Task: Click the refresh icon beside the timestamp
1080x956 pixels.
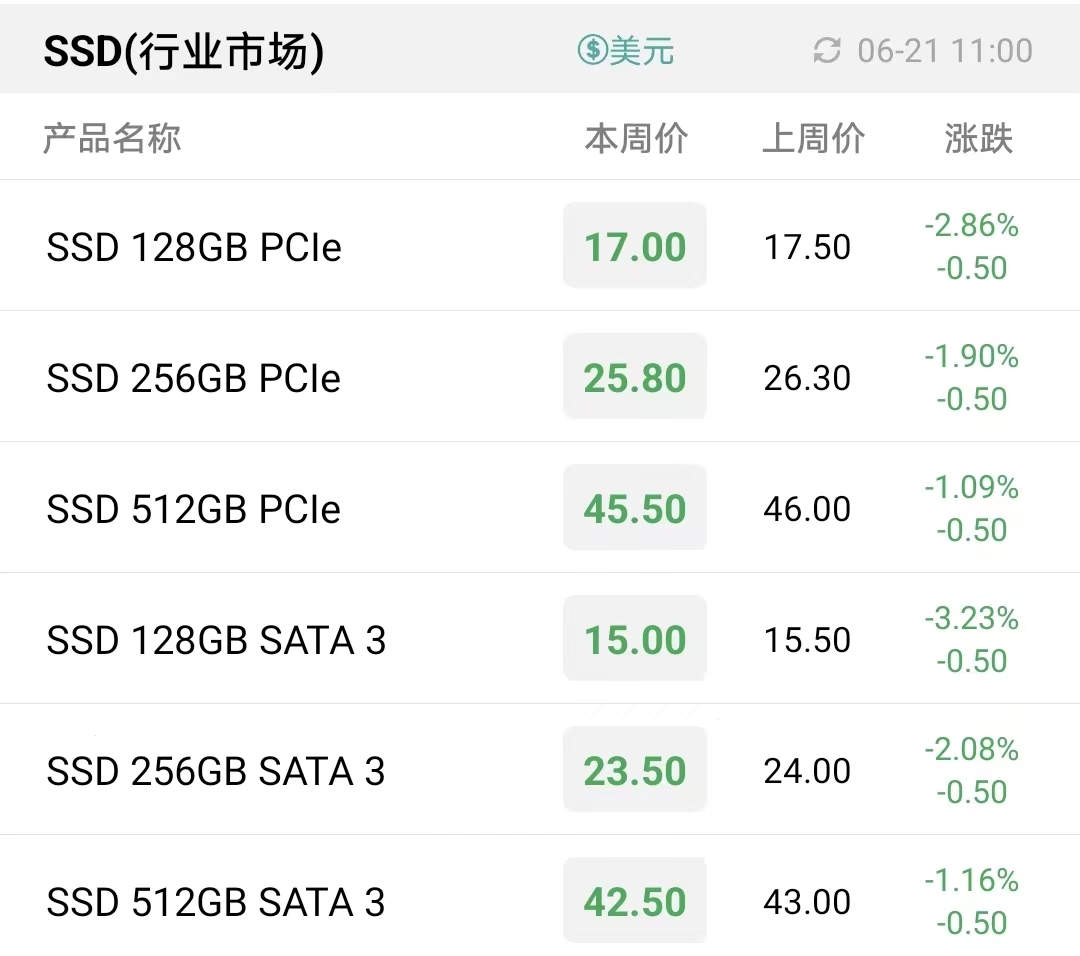Action: 827,51
